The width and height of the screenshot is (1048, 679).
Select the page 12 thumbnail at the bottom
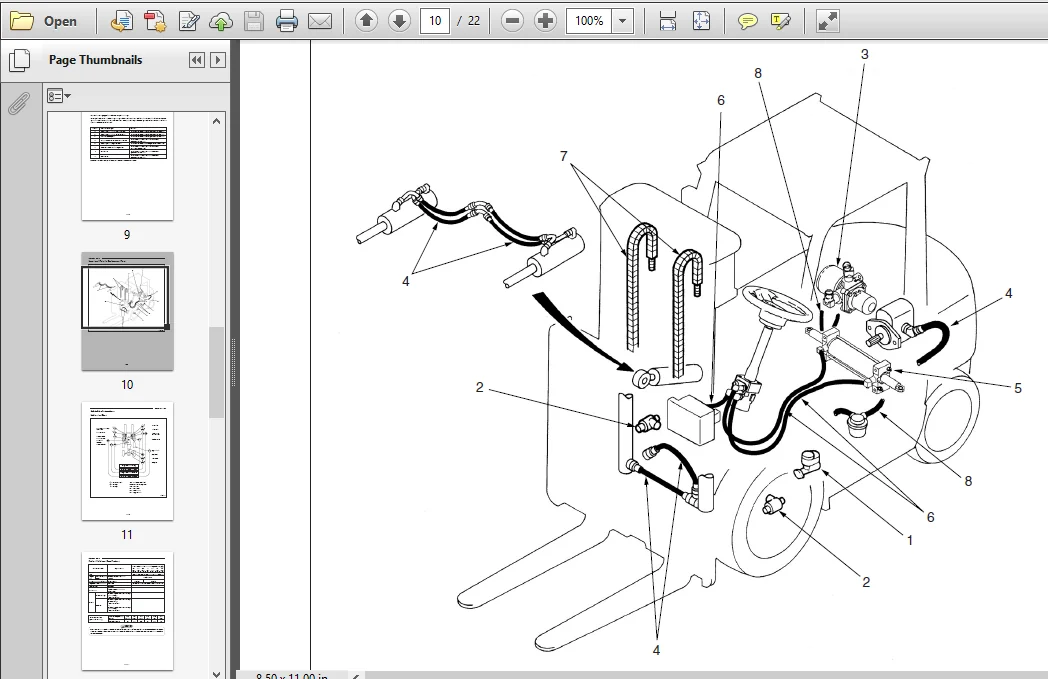pos(127,610)
